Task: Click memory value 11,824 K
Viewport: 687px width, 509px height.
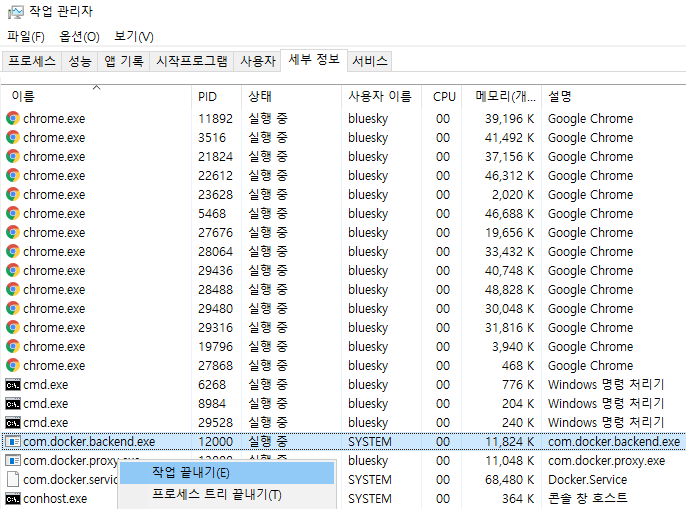Action: click(510, 442)
